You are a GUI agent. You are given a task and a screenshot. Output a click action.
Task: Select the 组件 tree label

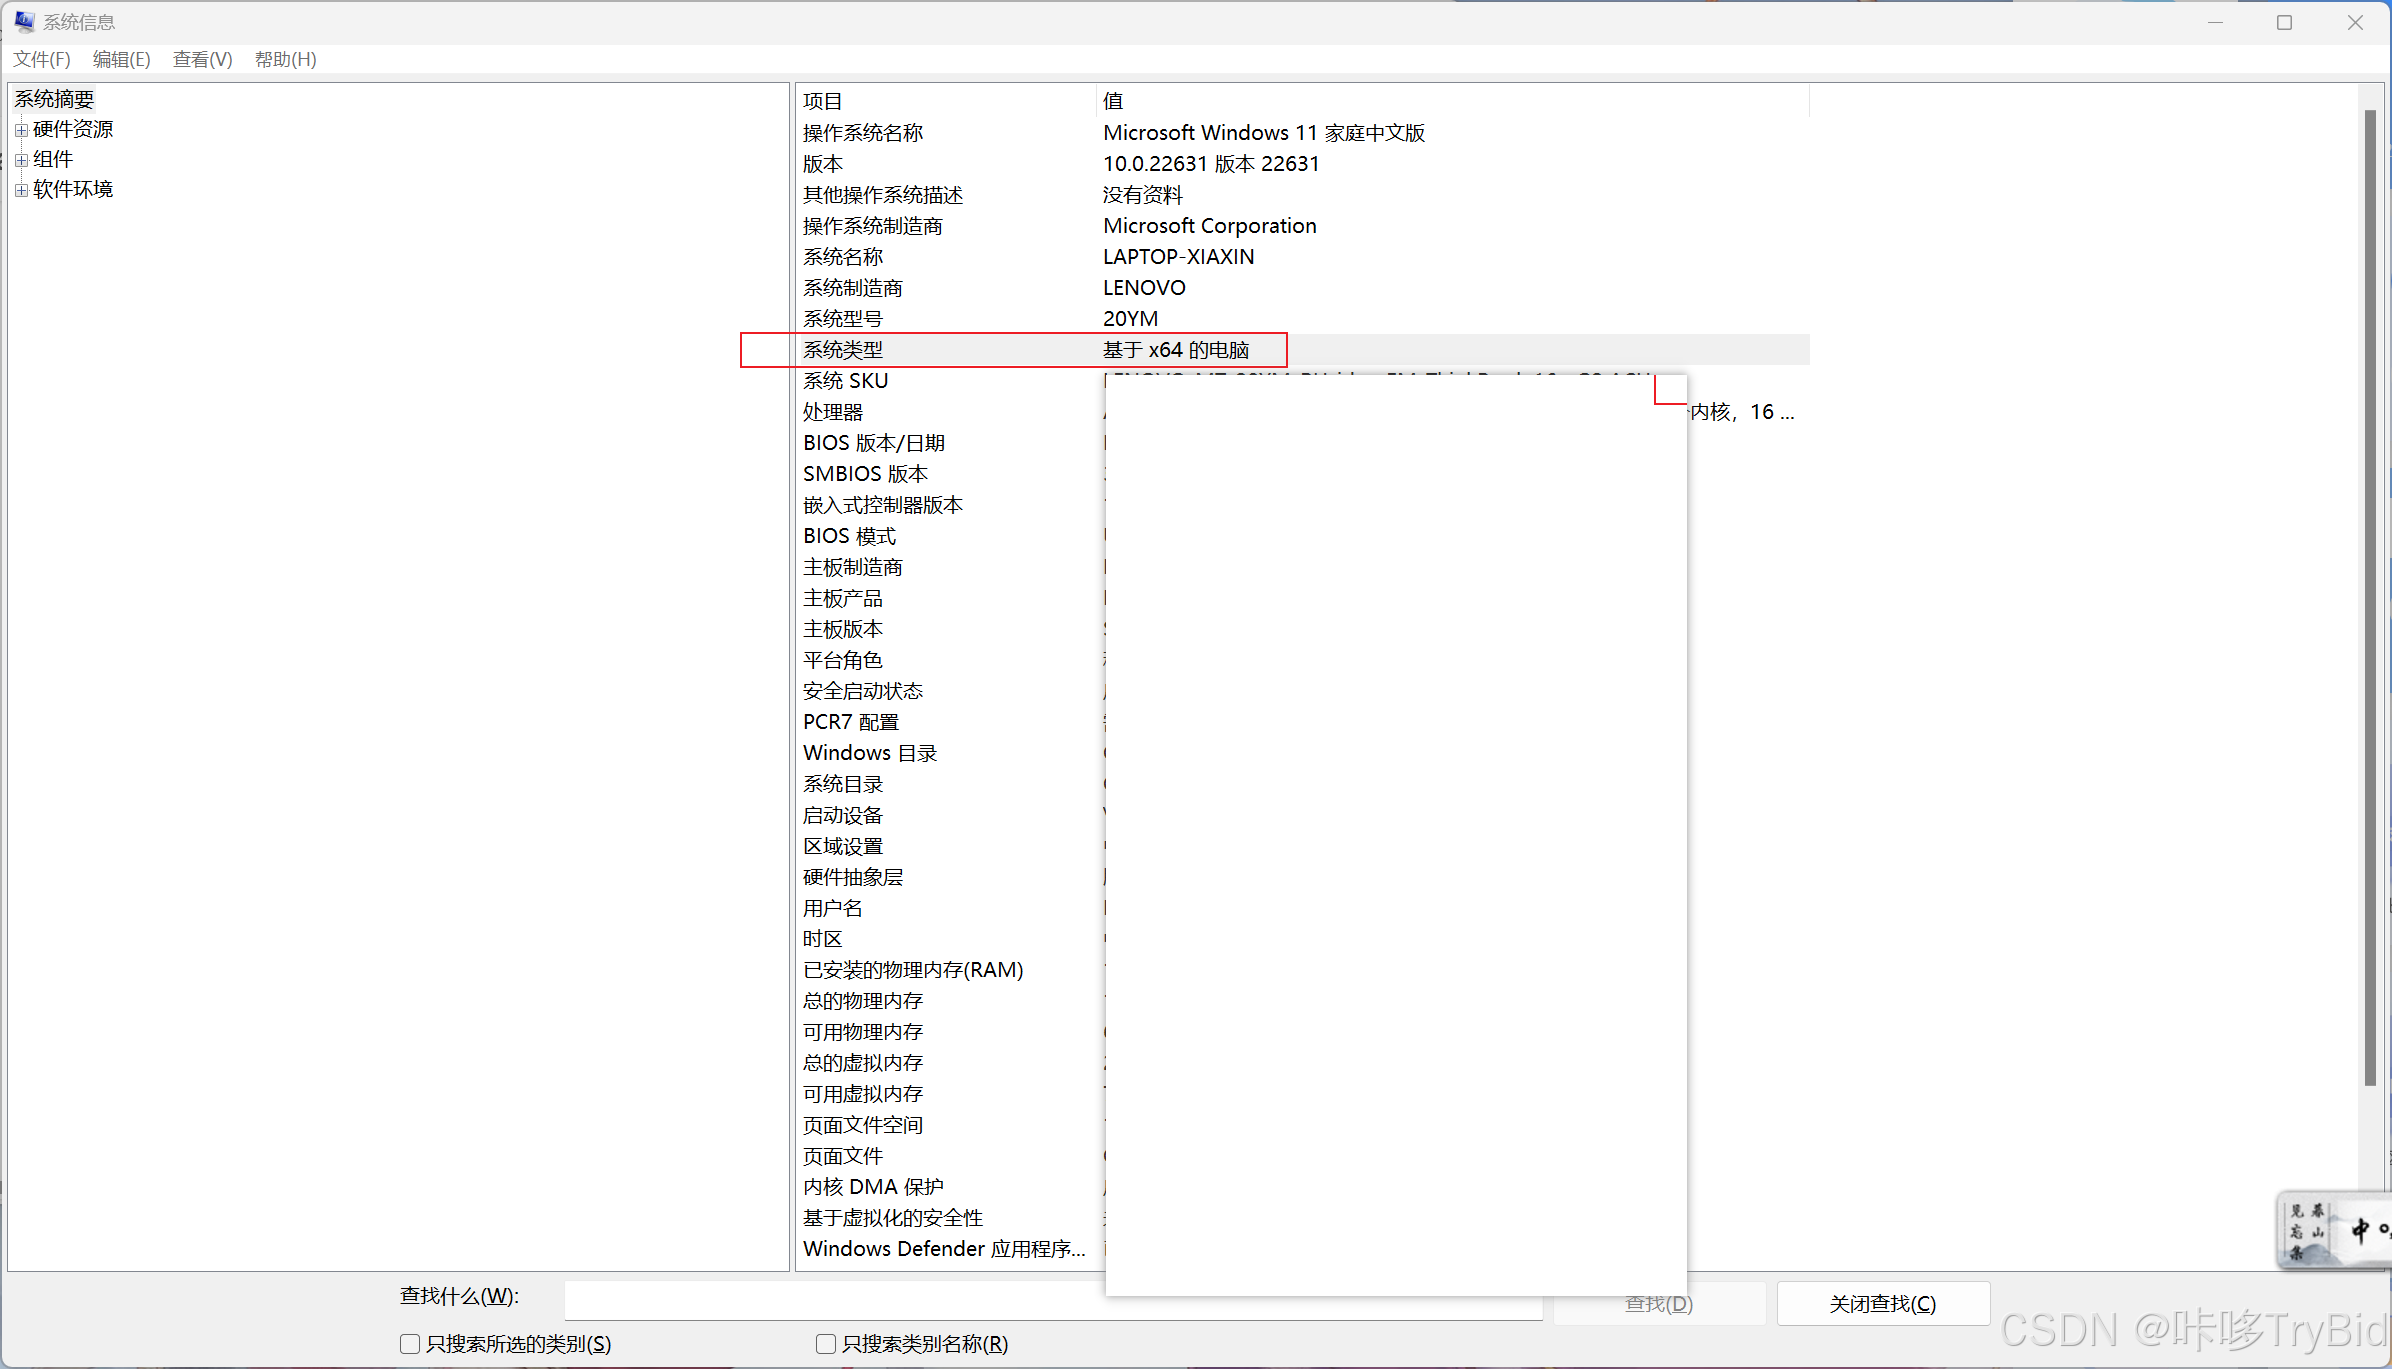pos(53,159)
